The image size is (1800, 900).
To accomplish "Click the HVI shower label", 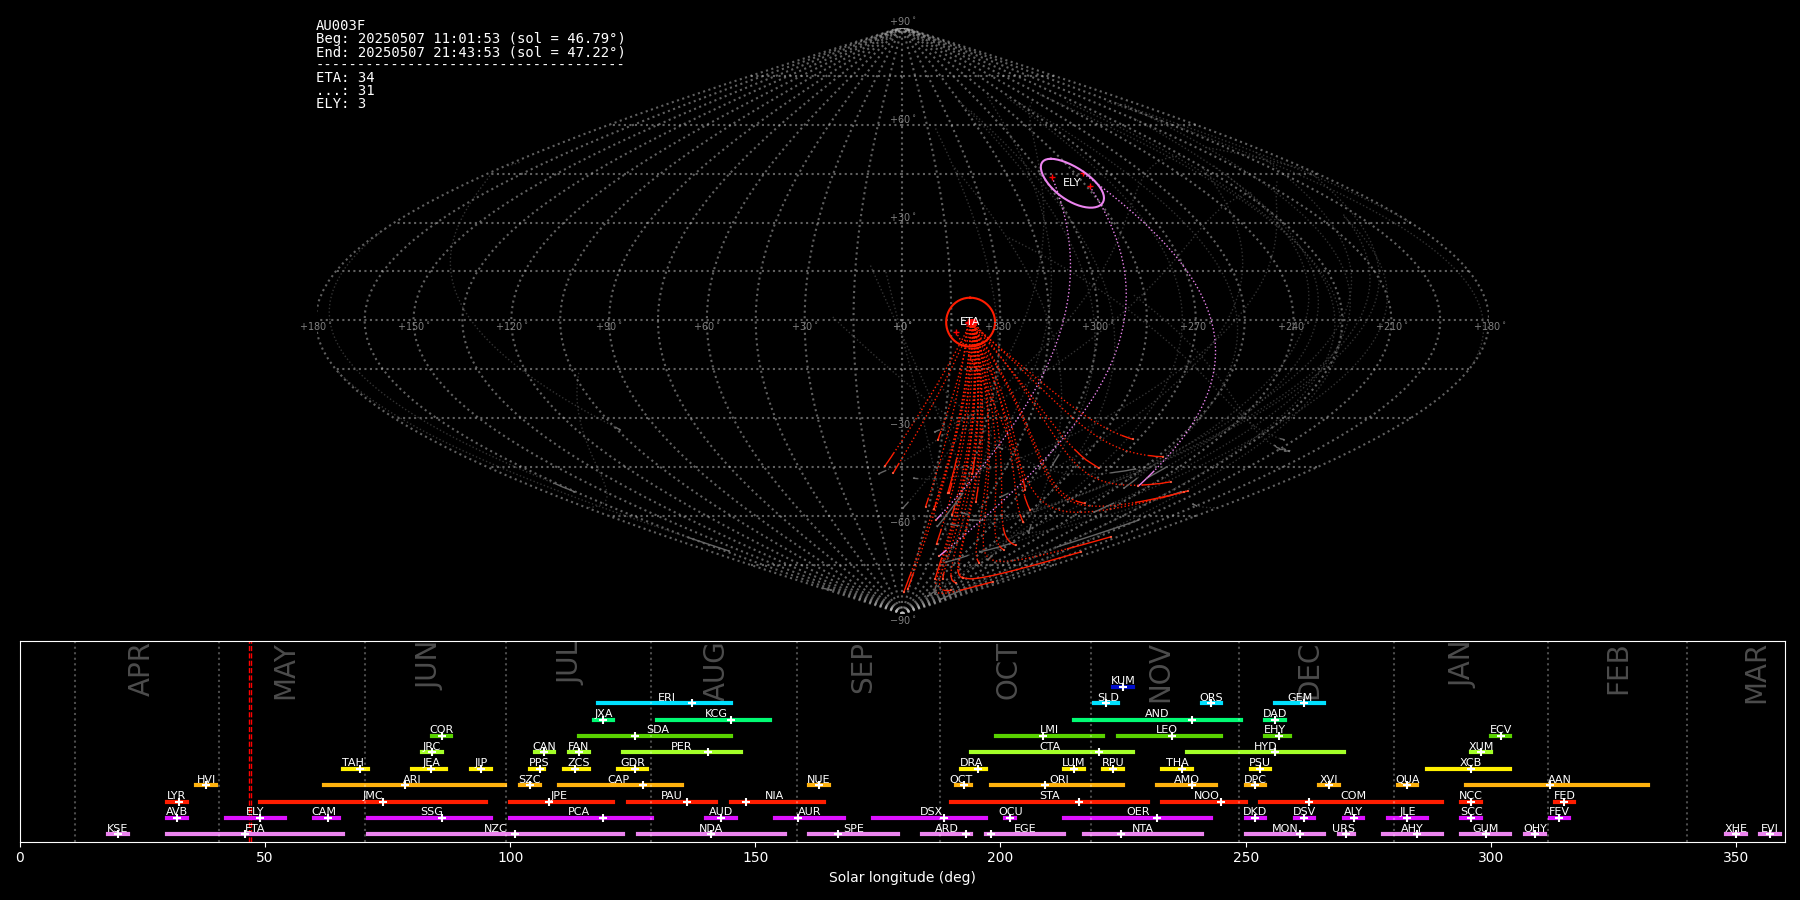I will (206, 780).
